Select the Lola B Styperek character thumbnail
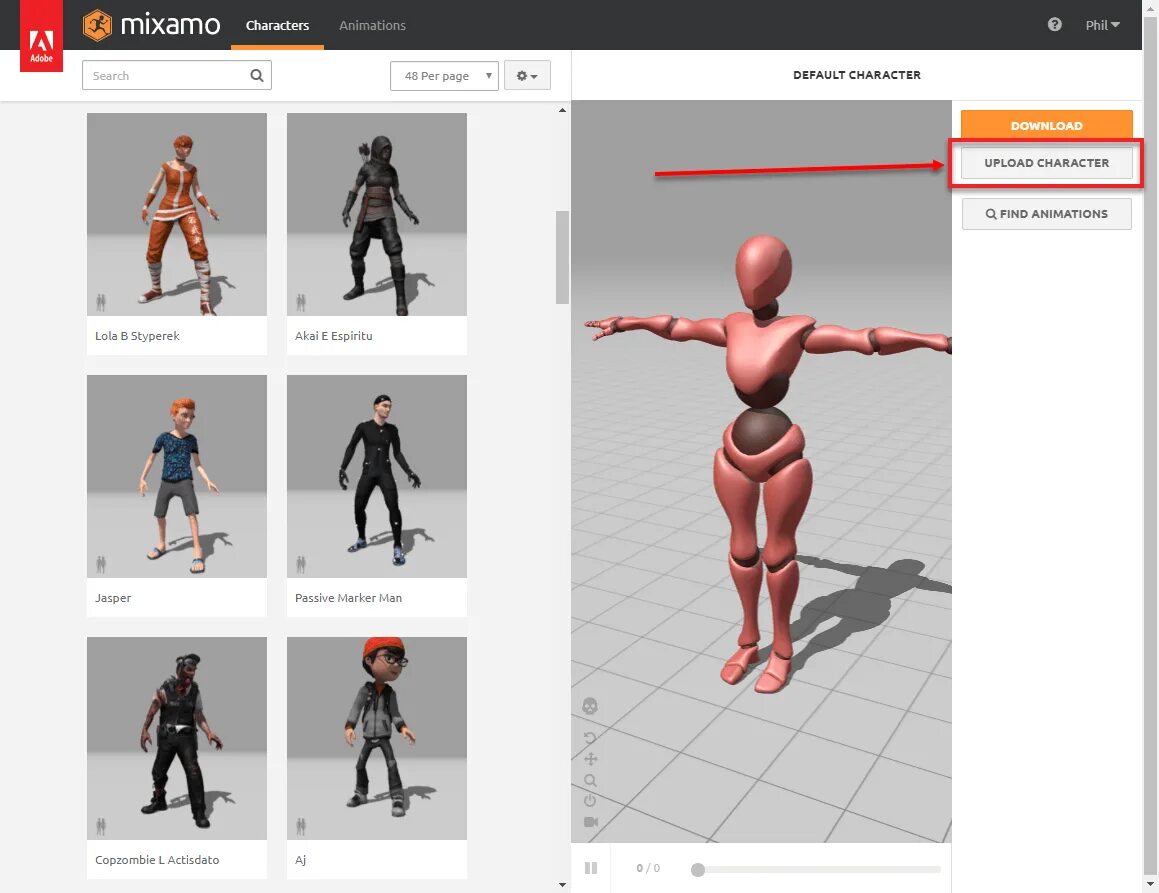 pos(177,214)
